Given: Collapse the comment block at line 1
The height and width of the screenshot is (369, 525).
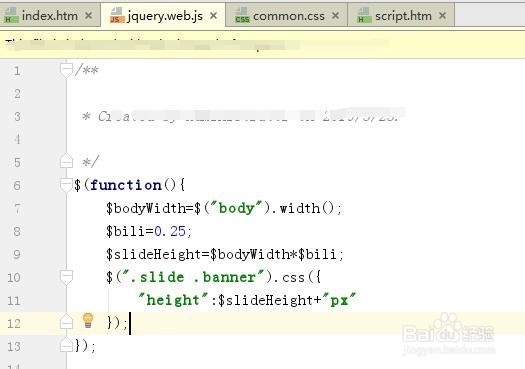Looking at the screenshot, I should [66, 70].
